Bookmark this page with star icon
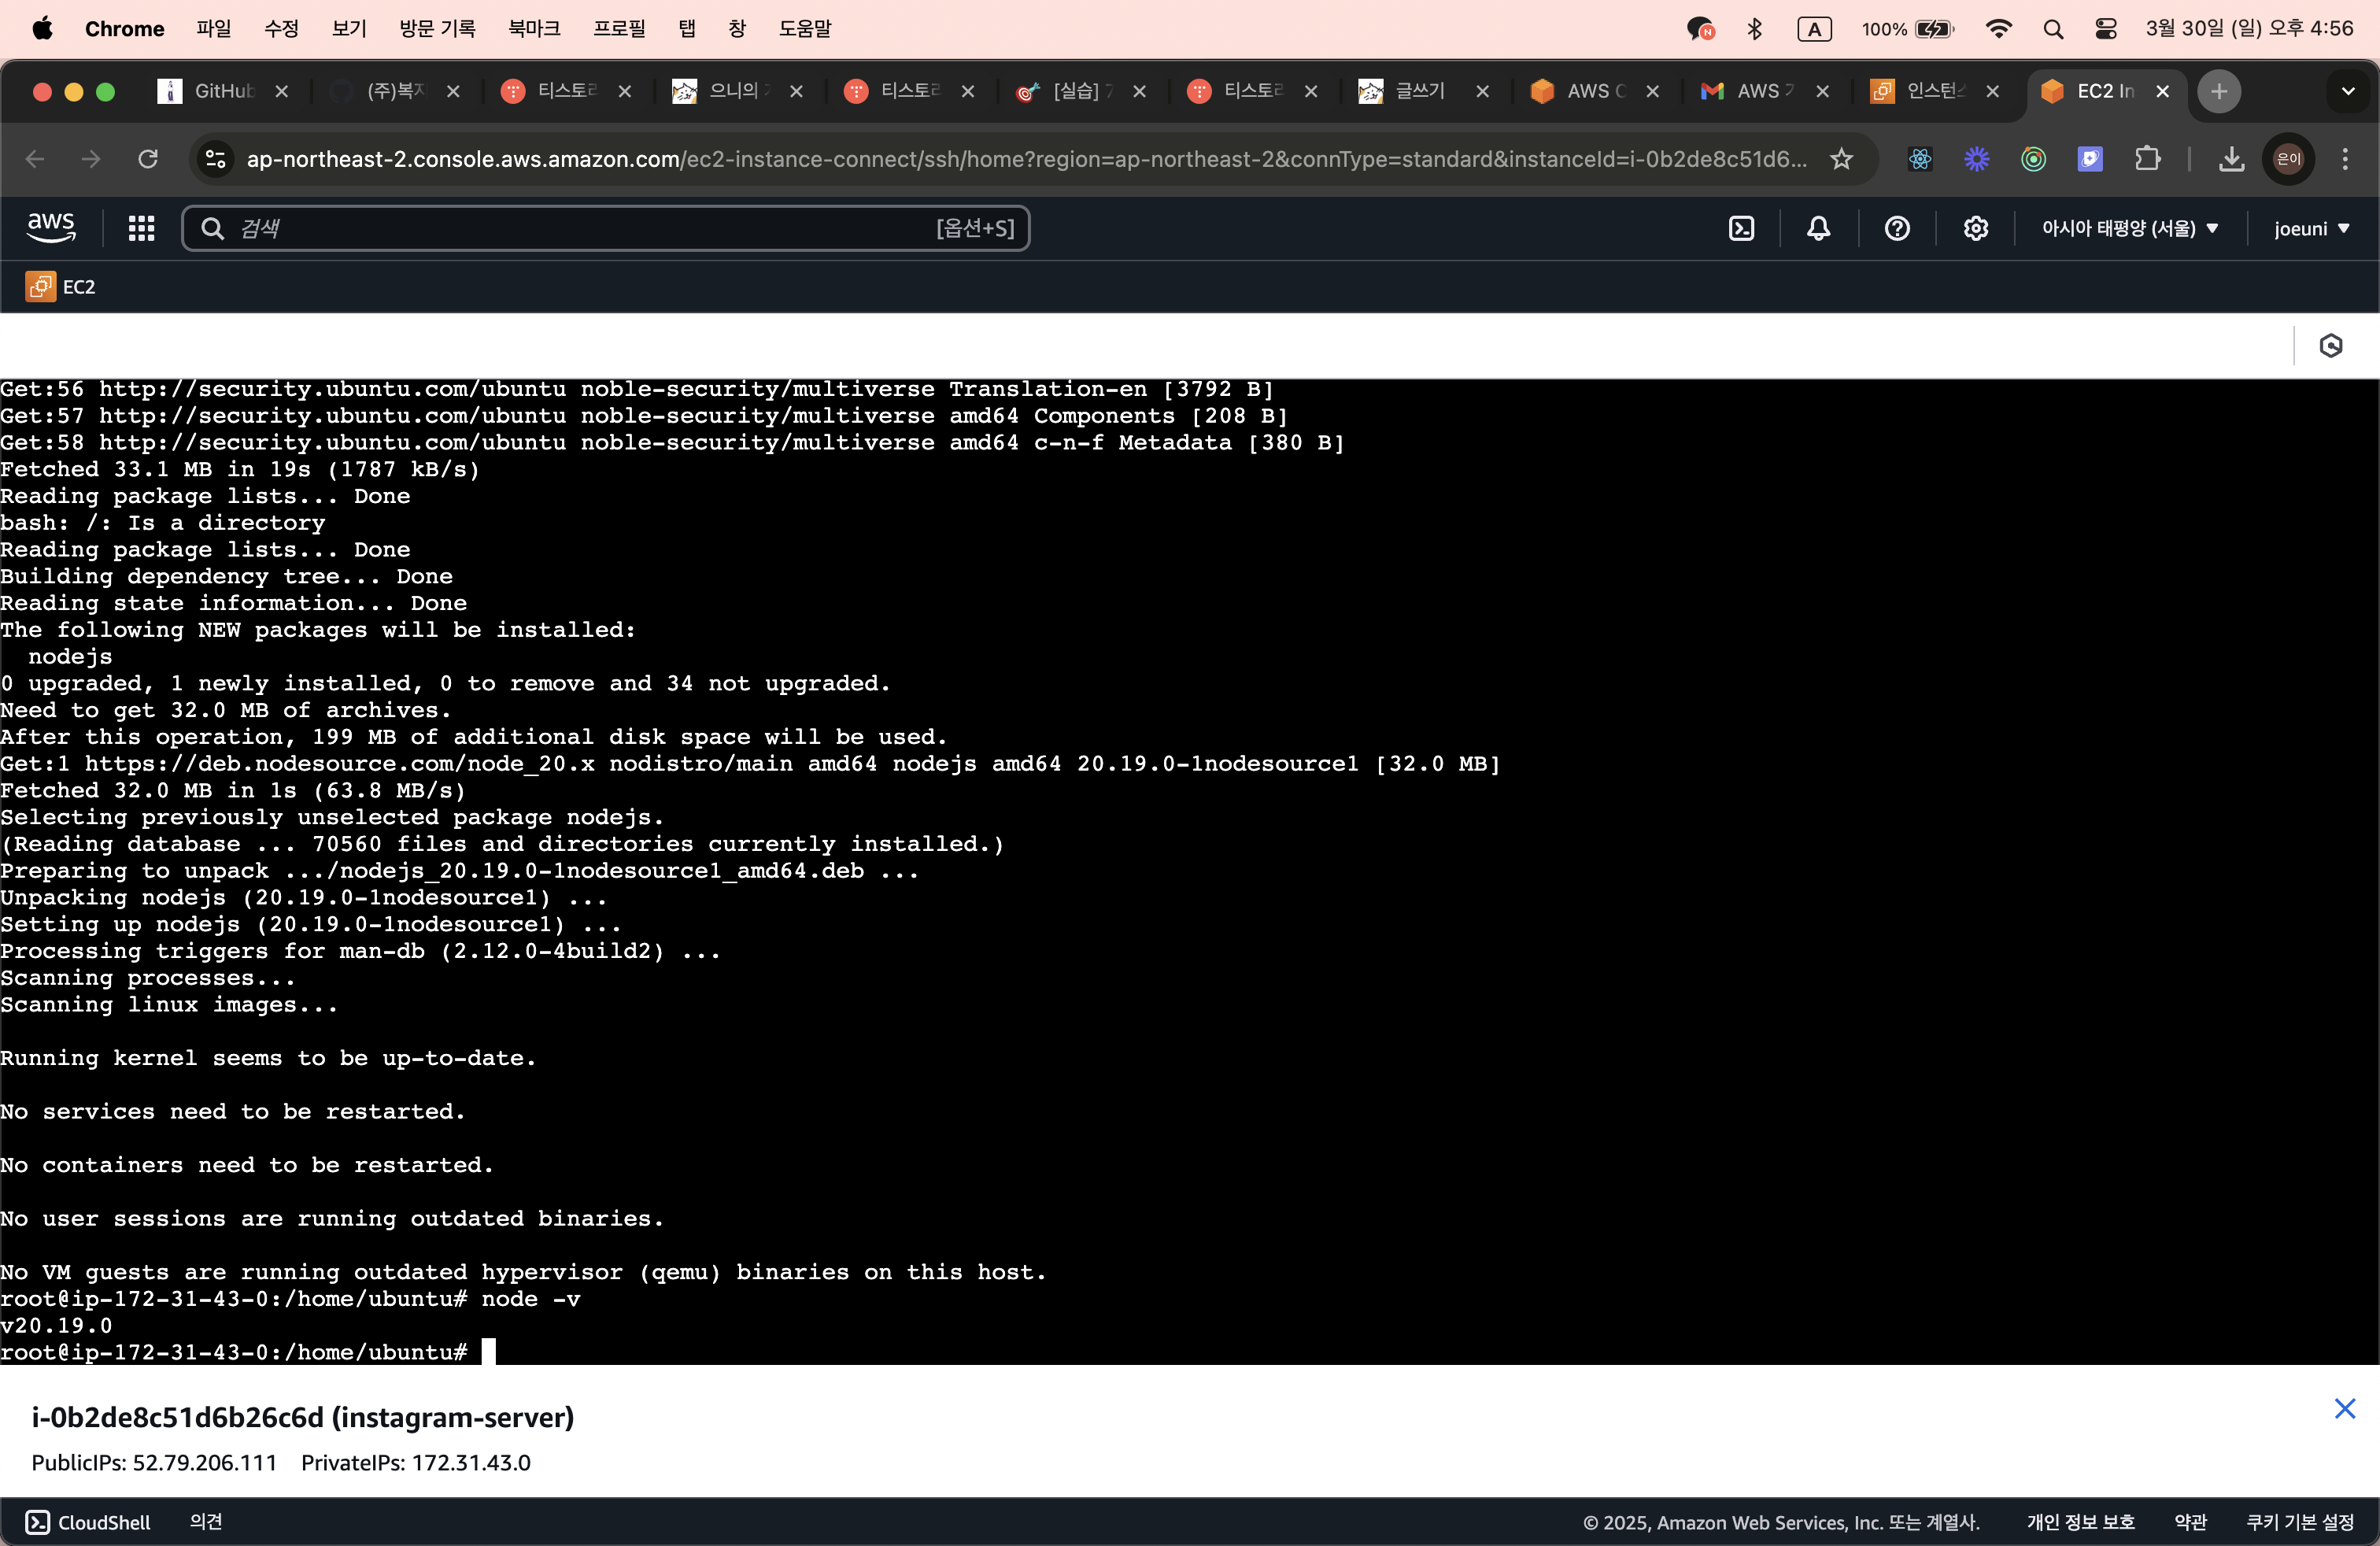The width and height of the screenshot is (2380, 1546). pos(1841,158)
